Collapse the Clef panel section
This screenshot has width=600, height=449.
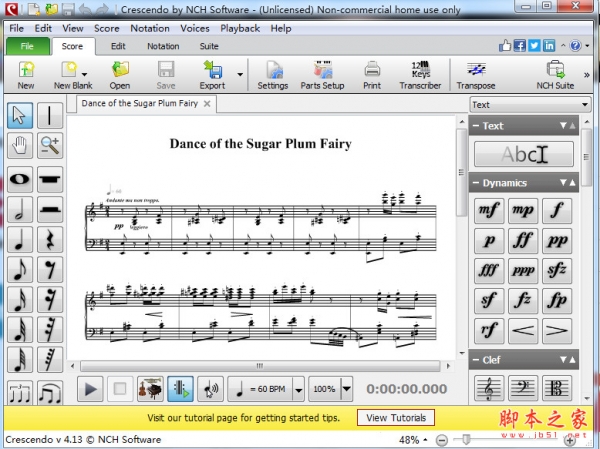tap(476, 360)
